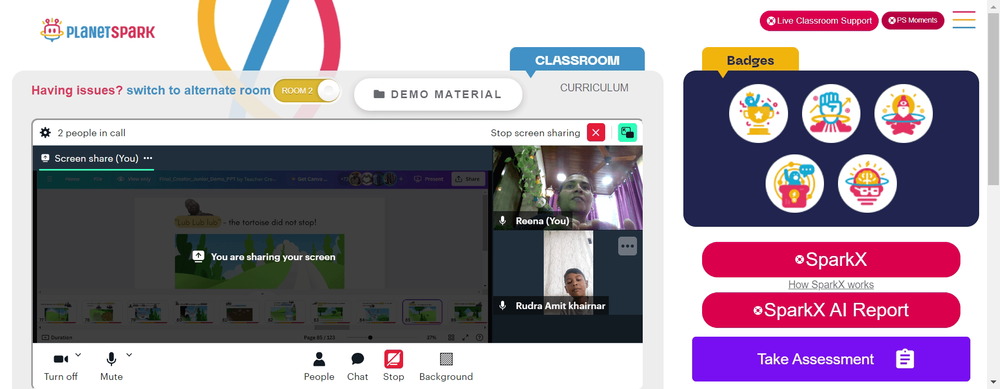Open the Chat panel
The image size is (1000, 389).
[x=357, y=367]
